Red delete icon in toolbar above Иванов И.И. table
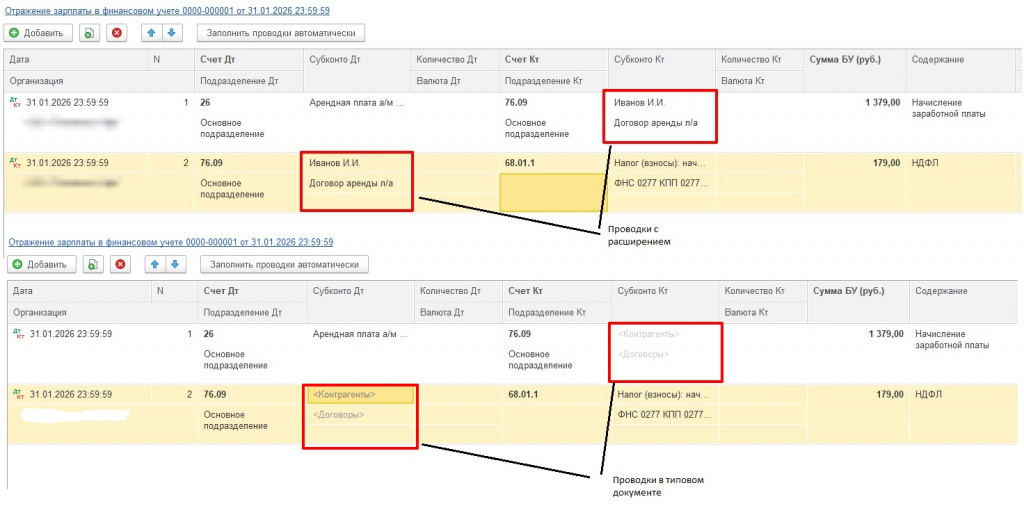Viewport: 1024px width, 506px height. pos(116,33)
